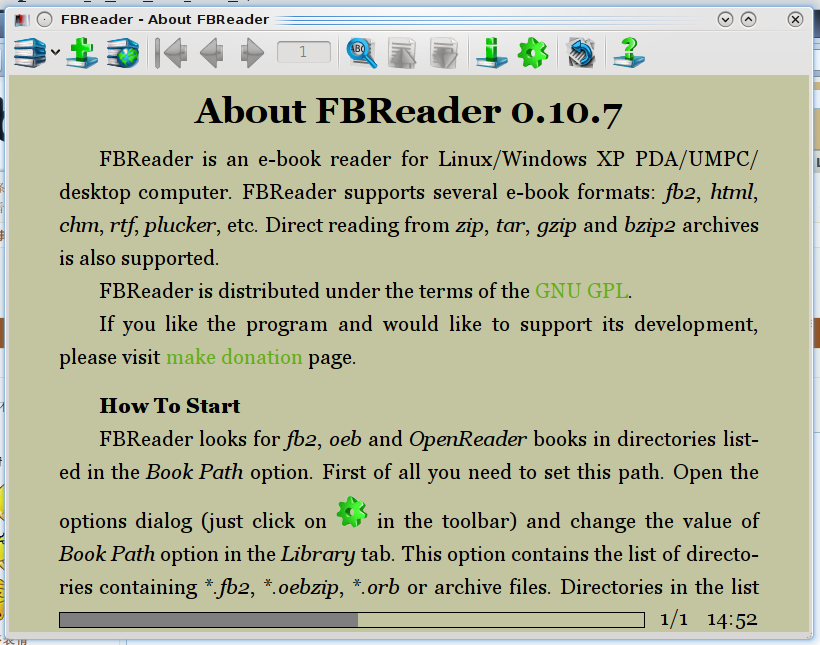Click the page indicator 1/1
The width and height of the screenshot is (820, 645).
pos(674,620)
